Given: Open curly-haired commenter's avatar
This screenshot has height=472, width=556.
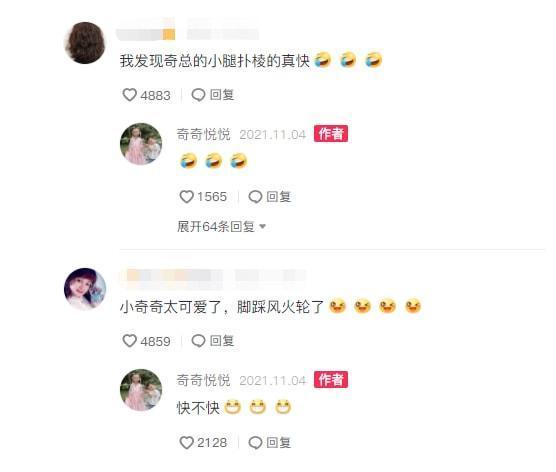Looking at the screenshot, I should (85, 43).
